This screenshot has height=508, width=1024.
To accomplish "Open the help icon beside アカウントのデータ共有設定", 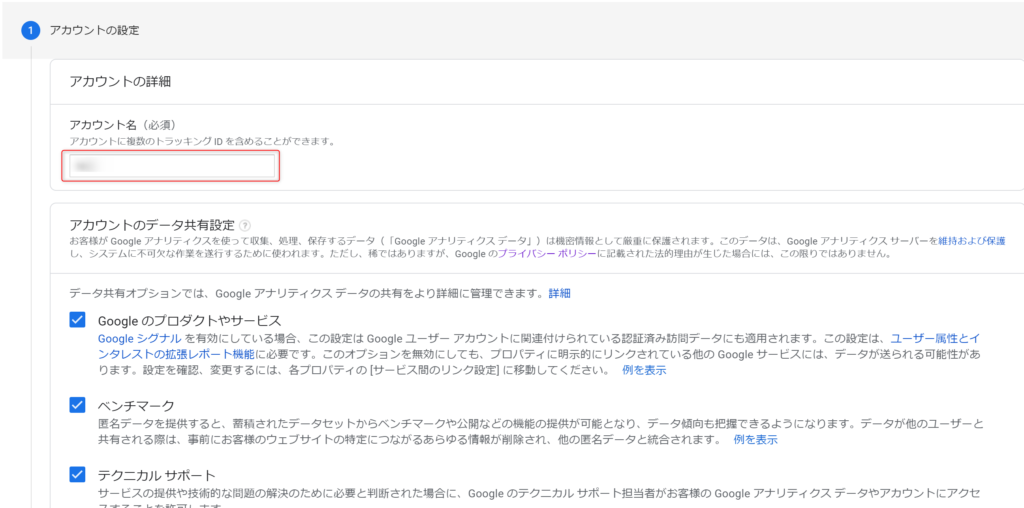I will click(x=245, y=226).
